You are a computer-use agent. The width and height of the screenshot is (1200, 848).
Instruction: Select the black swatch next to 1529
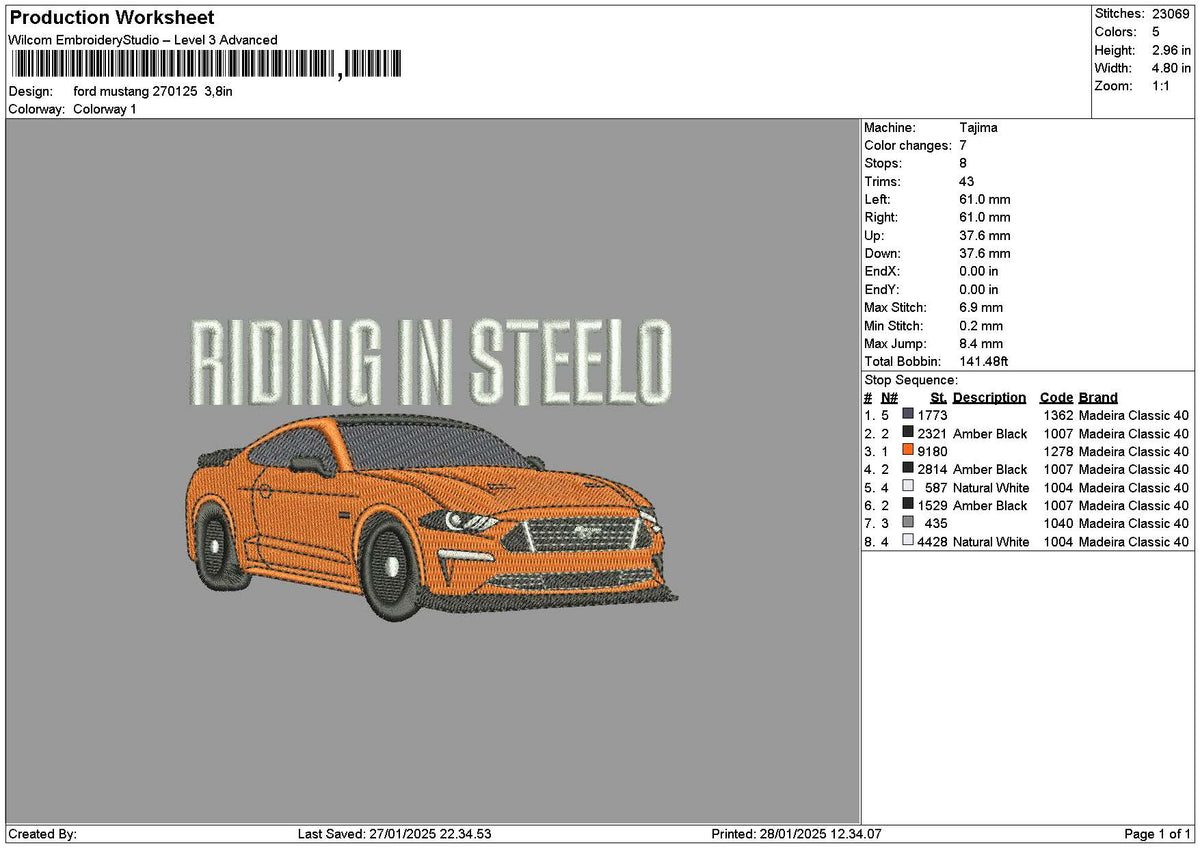[x=908, y=504]
